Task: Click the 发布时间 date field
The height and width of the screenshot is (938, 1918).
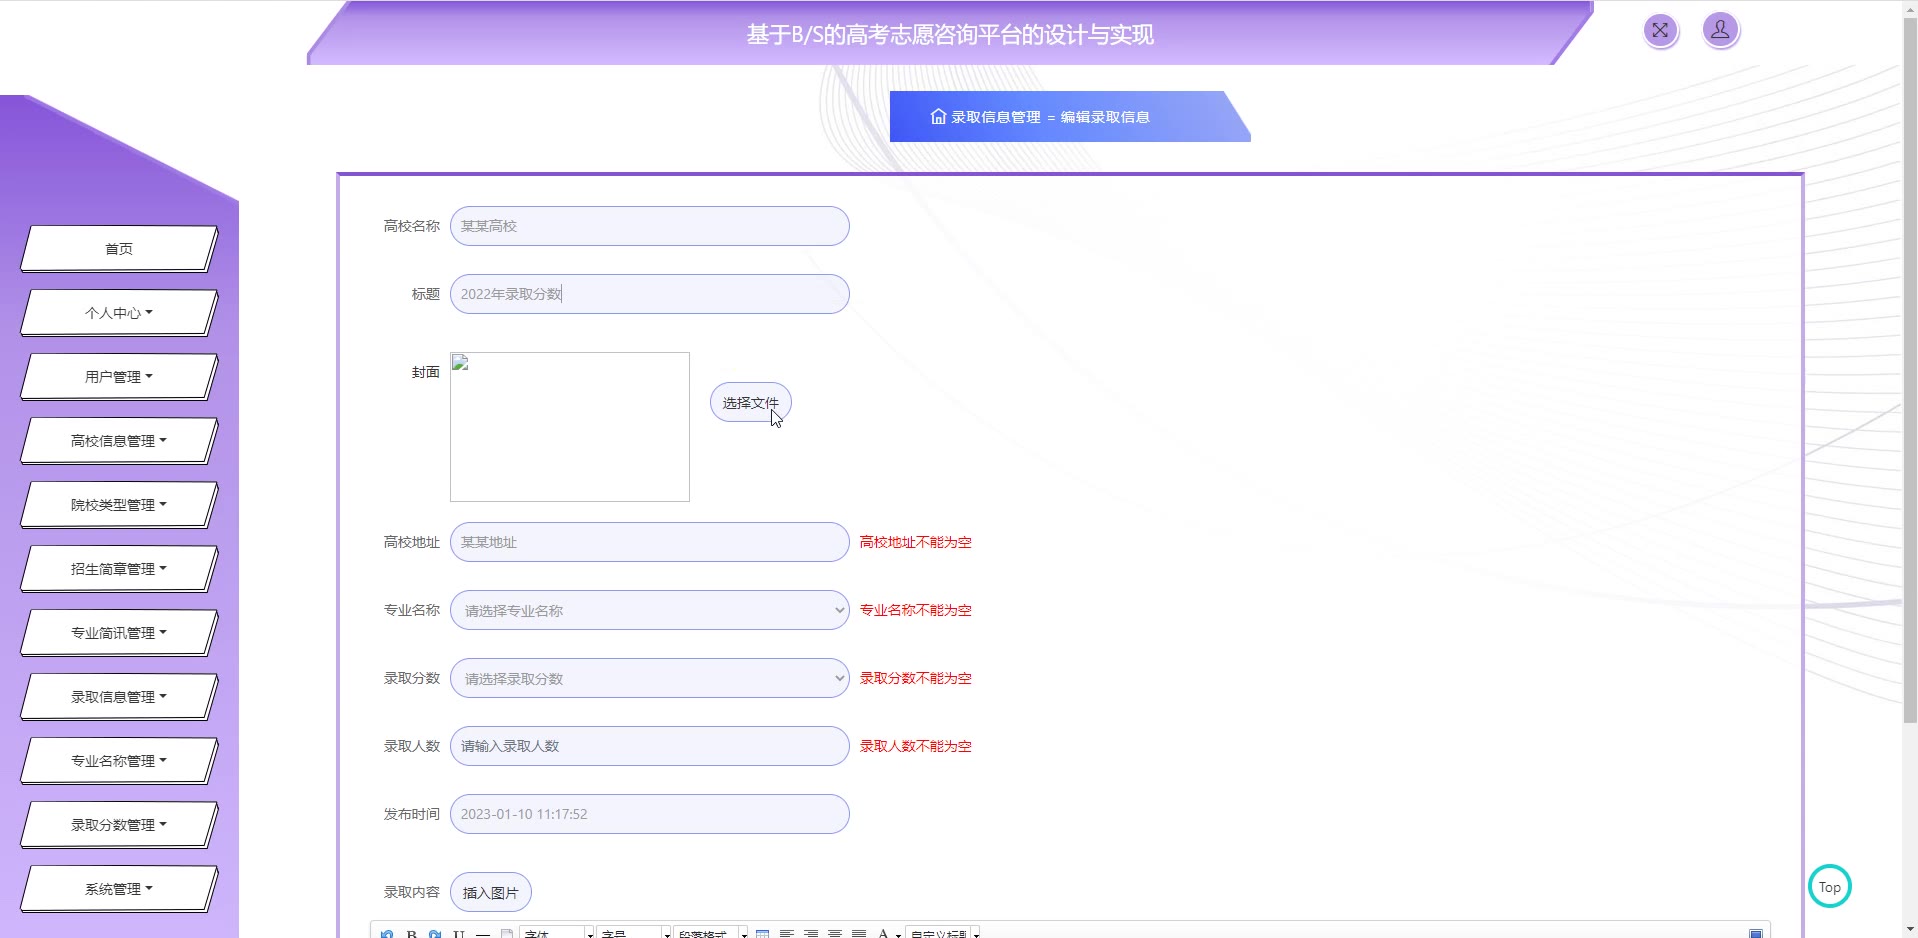Action: click(650, 814)
